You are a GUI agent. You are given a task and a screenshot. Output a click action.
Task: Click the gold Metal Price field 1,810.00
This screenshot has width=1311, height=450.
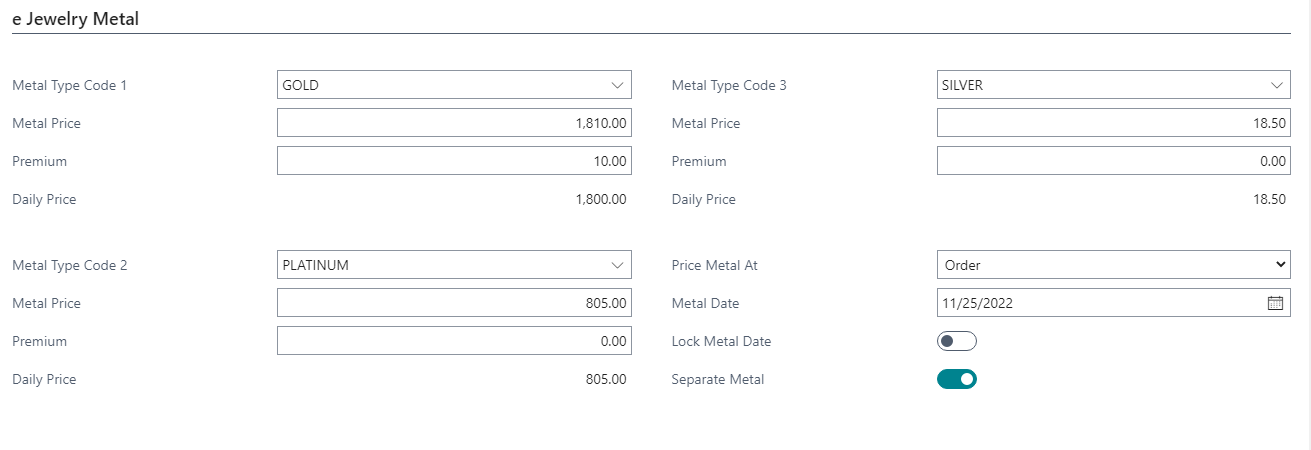[x=454, y=123]
